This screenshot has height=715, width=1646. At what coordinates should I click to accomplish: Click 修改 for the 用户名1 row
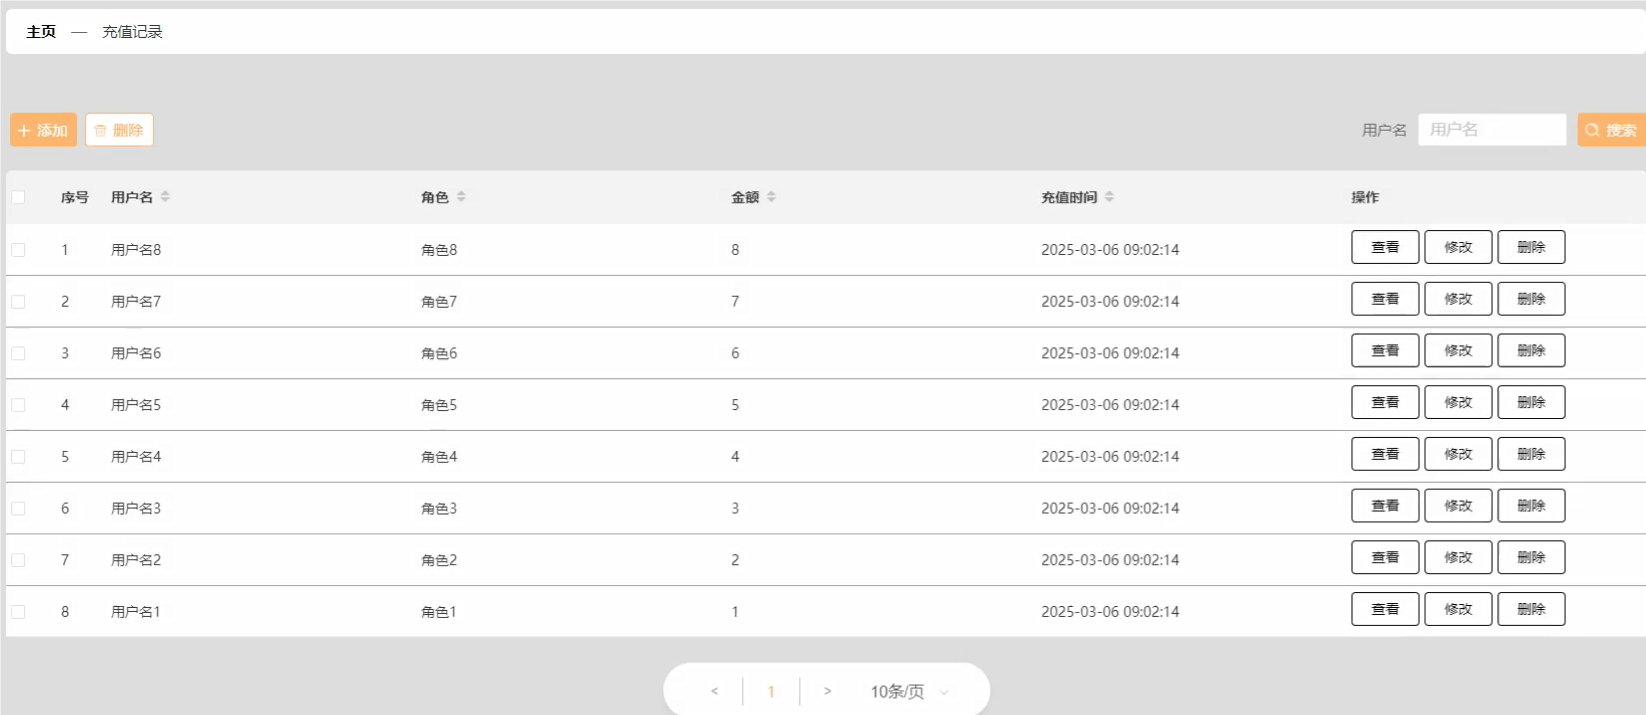point(1458,609)
